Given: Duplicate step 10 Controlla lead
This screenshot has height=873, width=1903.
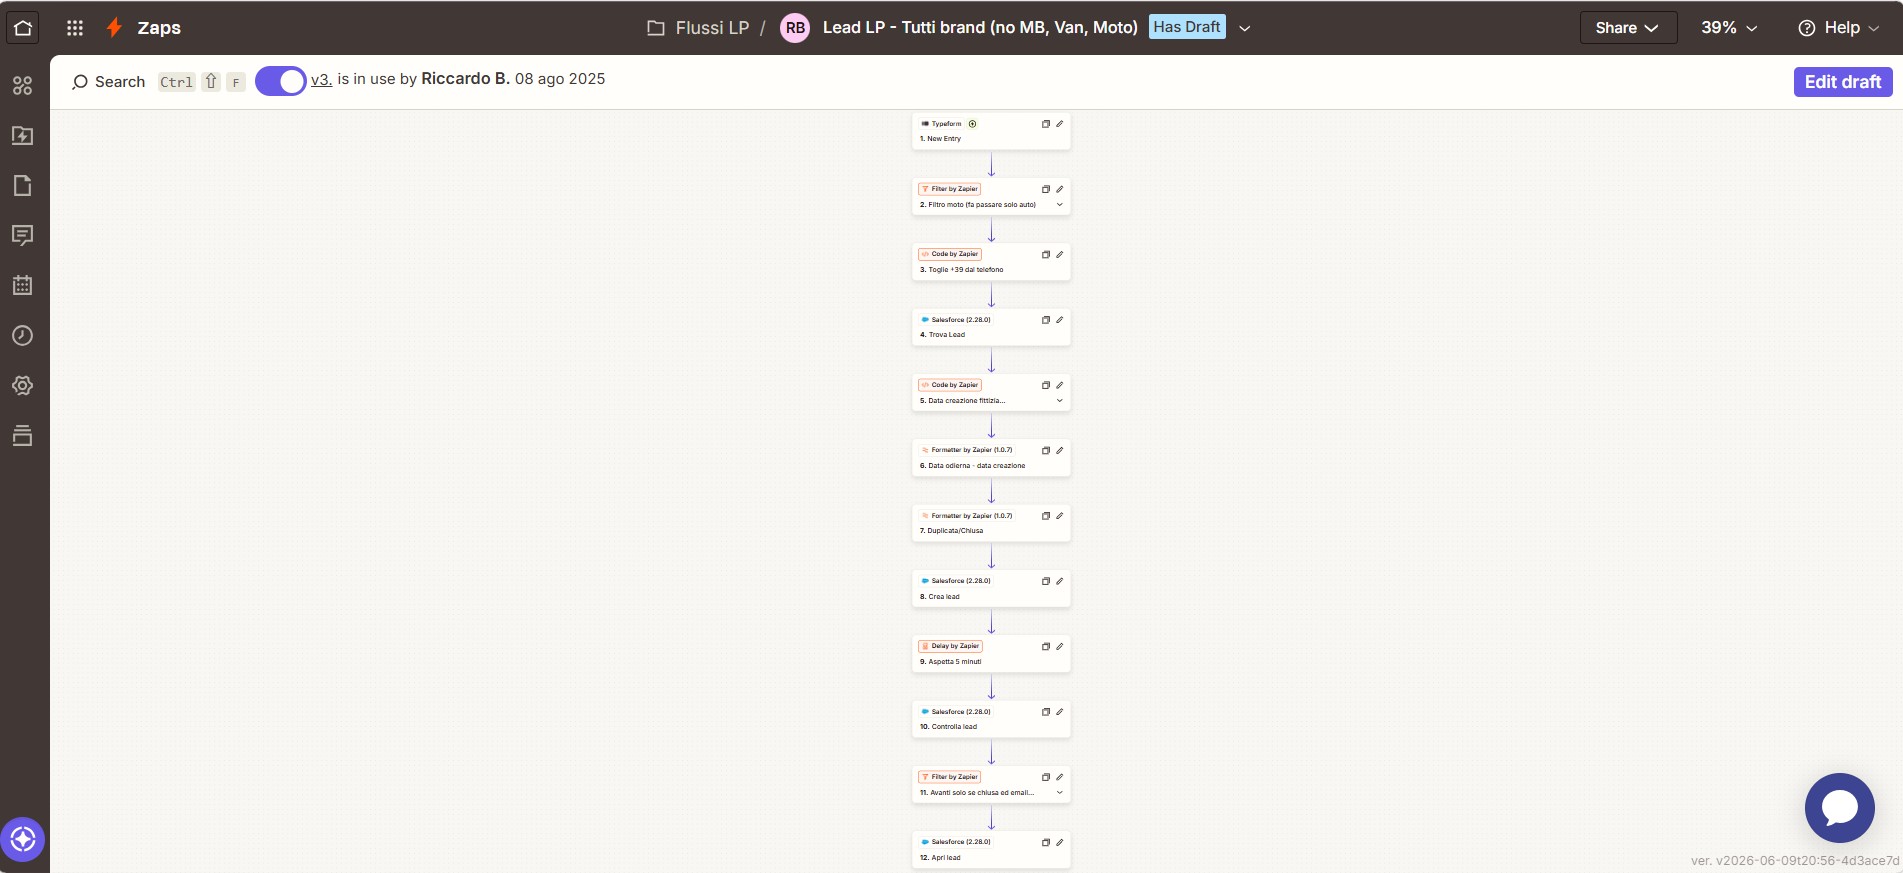Looking at the screenshot, I should click(1046, 712).
